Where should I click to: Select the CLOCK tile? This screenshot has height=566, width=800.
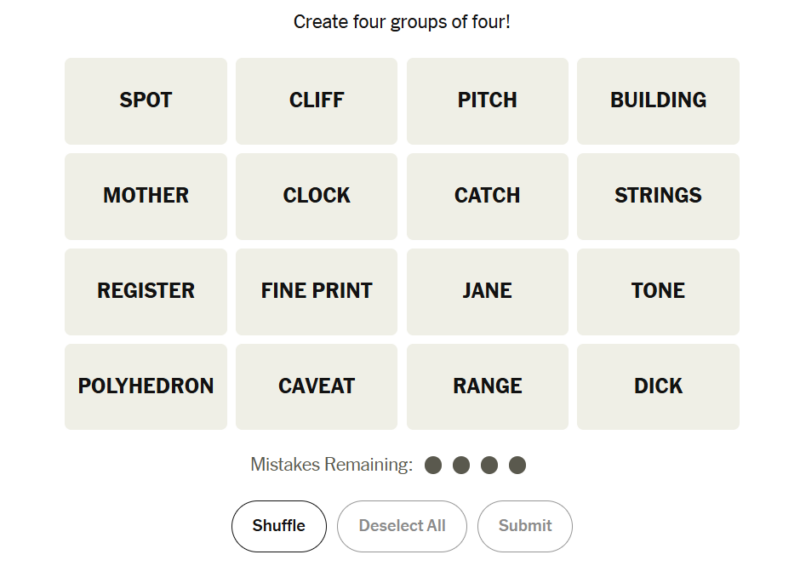tap(316, 196)
